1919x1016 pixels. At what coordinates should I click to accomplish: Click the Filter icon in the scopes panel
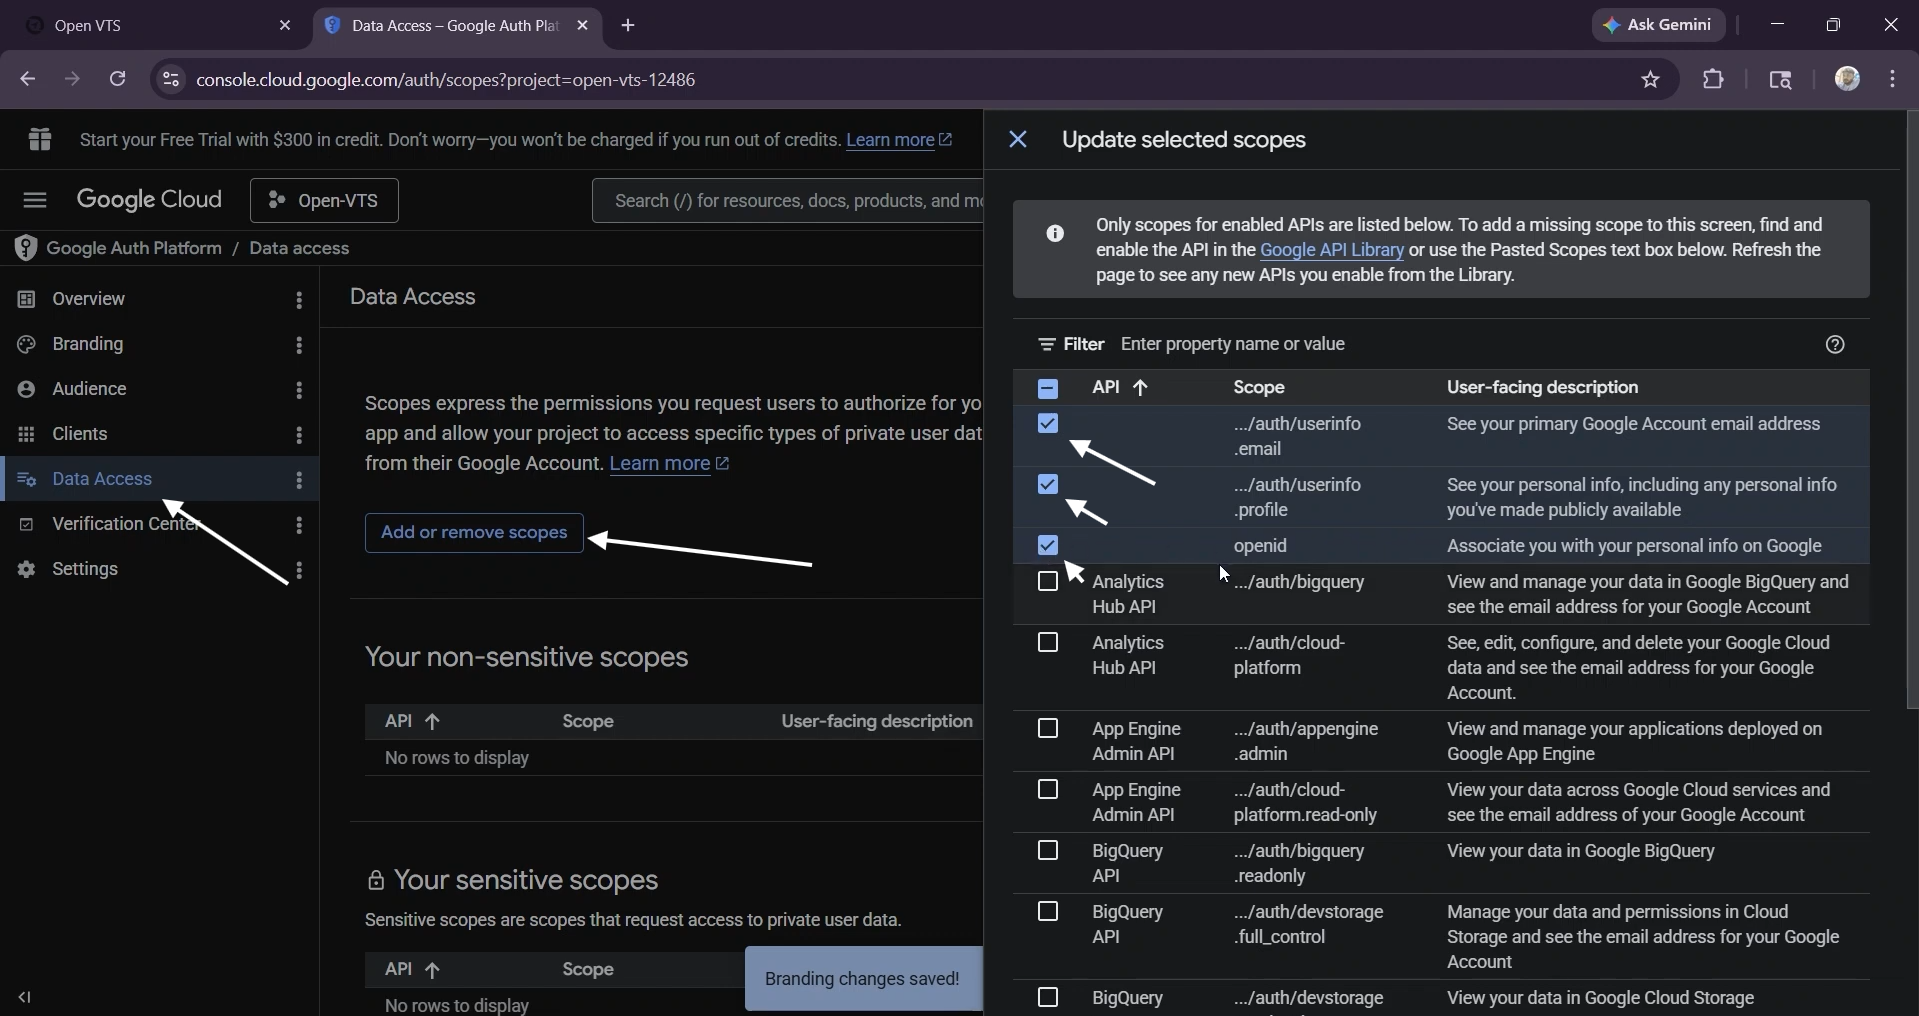coord(1047,345)
